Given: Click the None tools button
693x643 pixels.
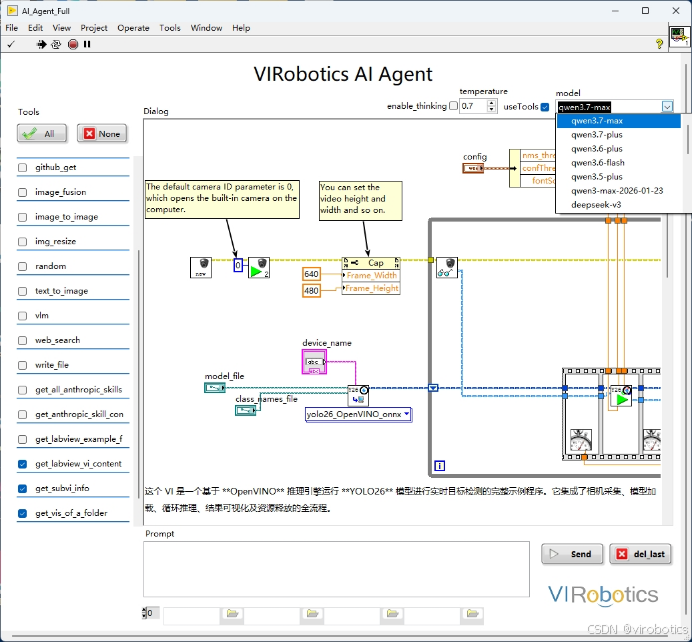Looking at the screenshot, I should (x=102, y=133).
